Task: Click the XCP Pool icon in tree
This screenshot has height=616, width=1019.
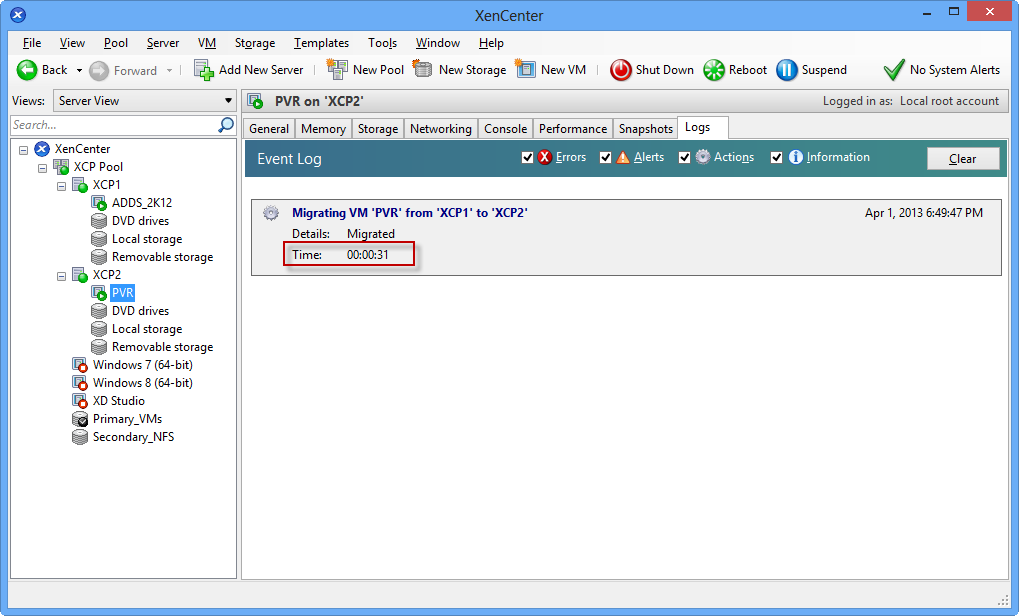Action: [x=61, y=167]
